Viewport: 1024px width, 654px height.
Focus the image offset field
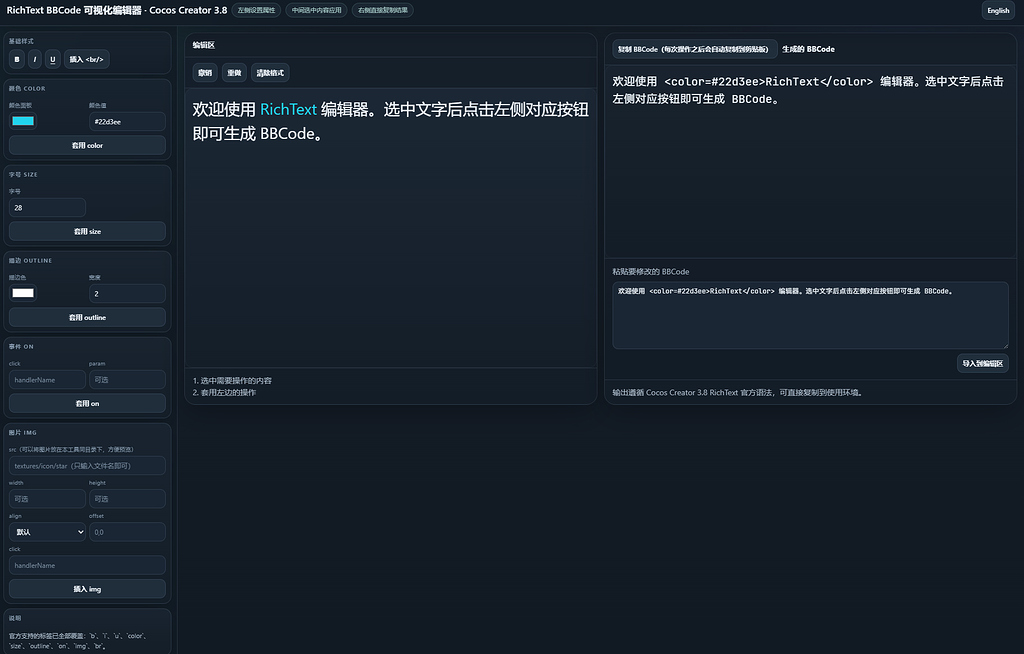coord(127,532)
